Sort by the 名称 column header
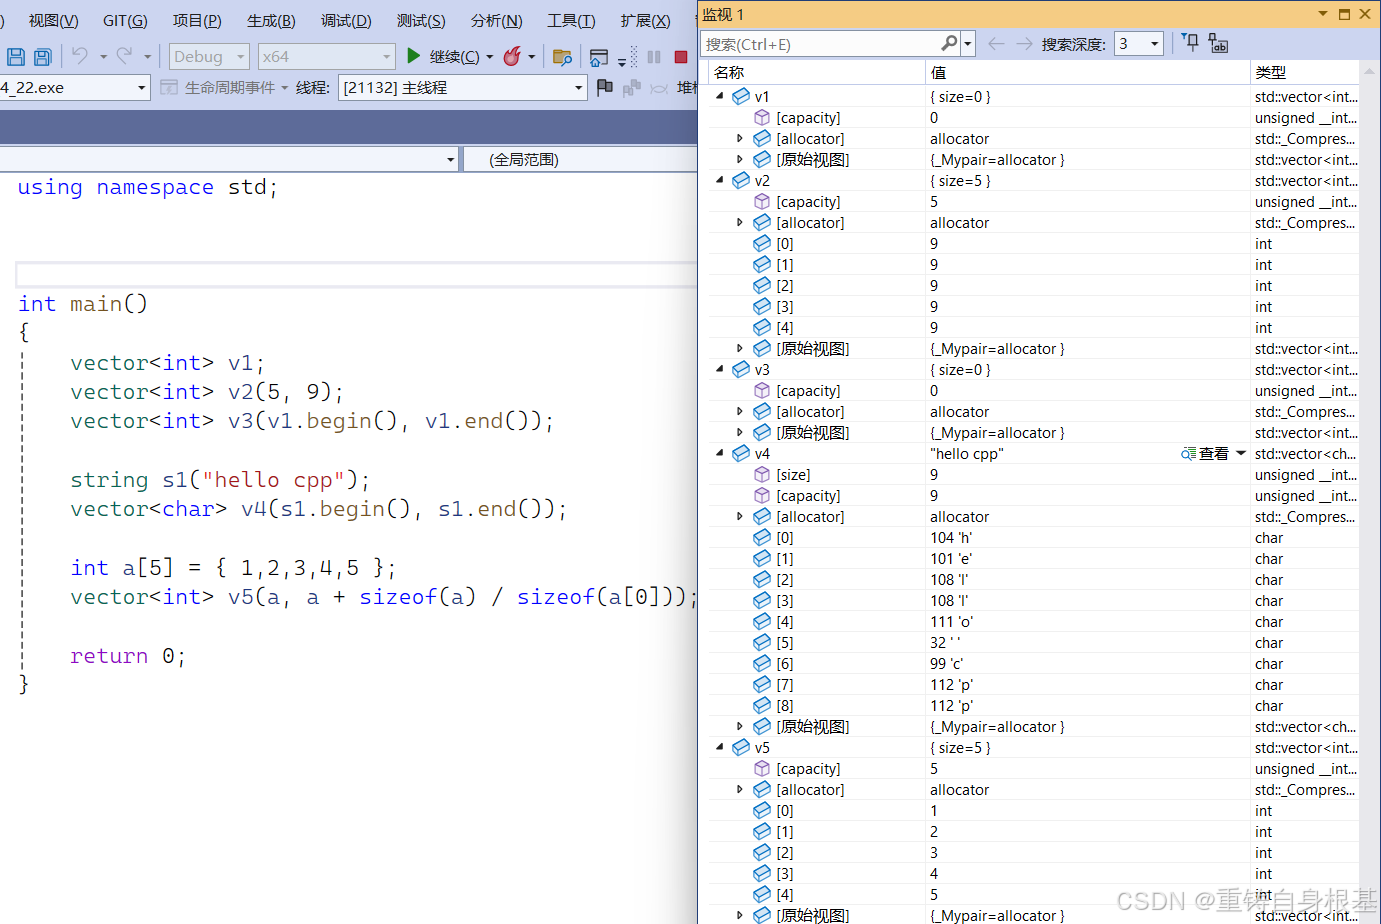Image resolution: width=1381 pixels, height=924 pixels. tap(816, 72)
